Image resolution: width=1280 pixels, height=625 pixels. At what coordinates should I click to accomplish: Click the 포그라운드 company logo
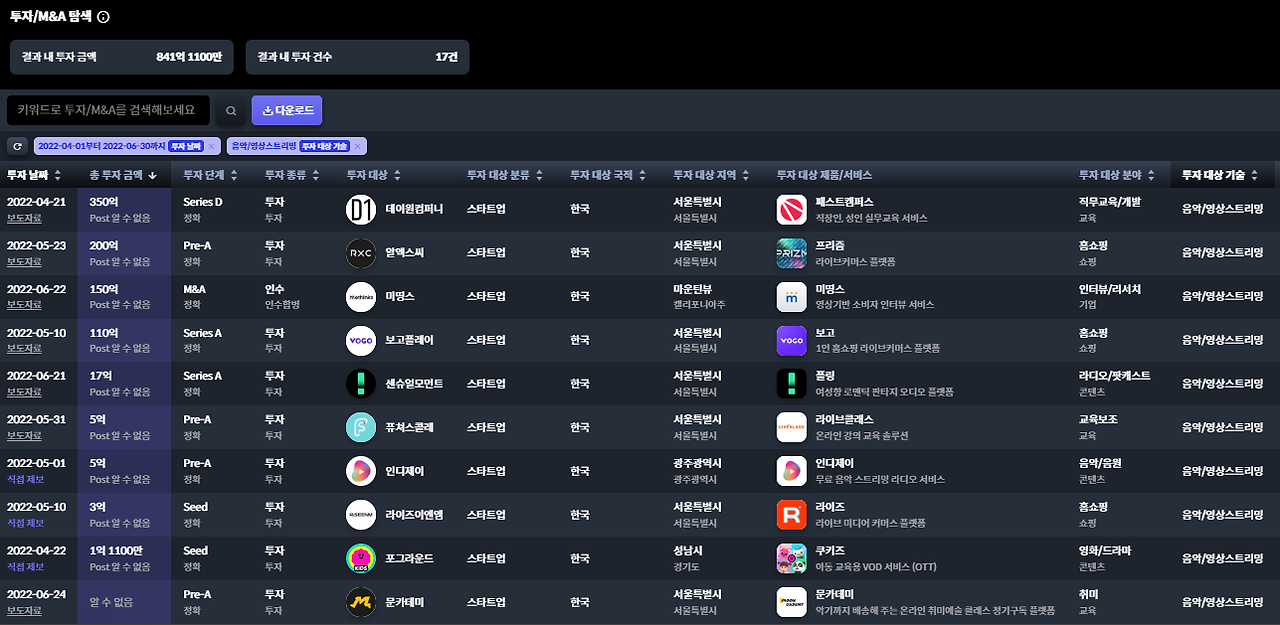pos(361,558)
